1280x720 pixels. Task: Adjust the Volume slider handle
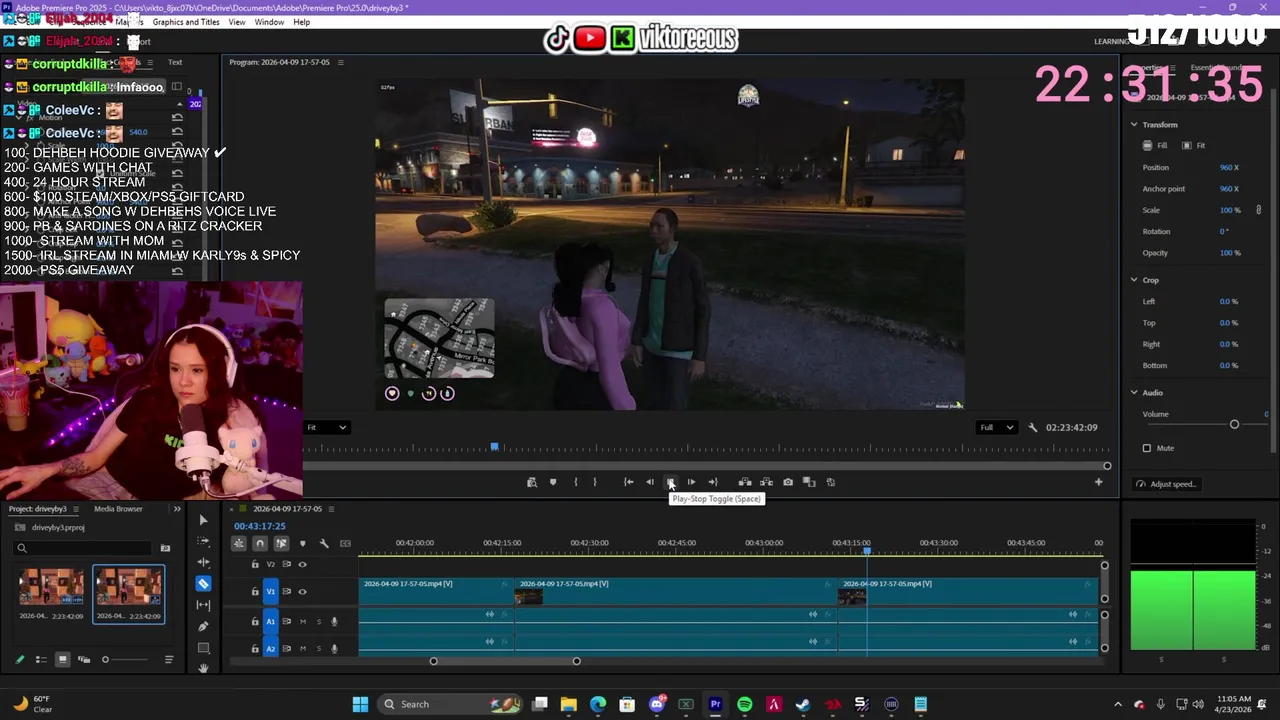coord(1234,425)
